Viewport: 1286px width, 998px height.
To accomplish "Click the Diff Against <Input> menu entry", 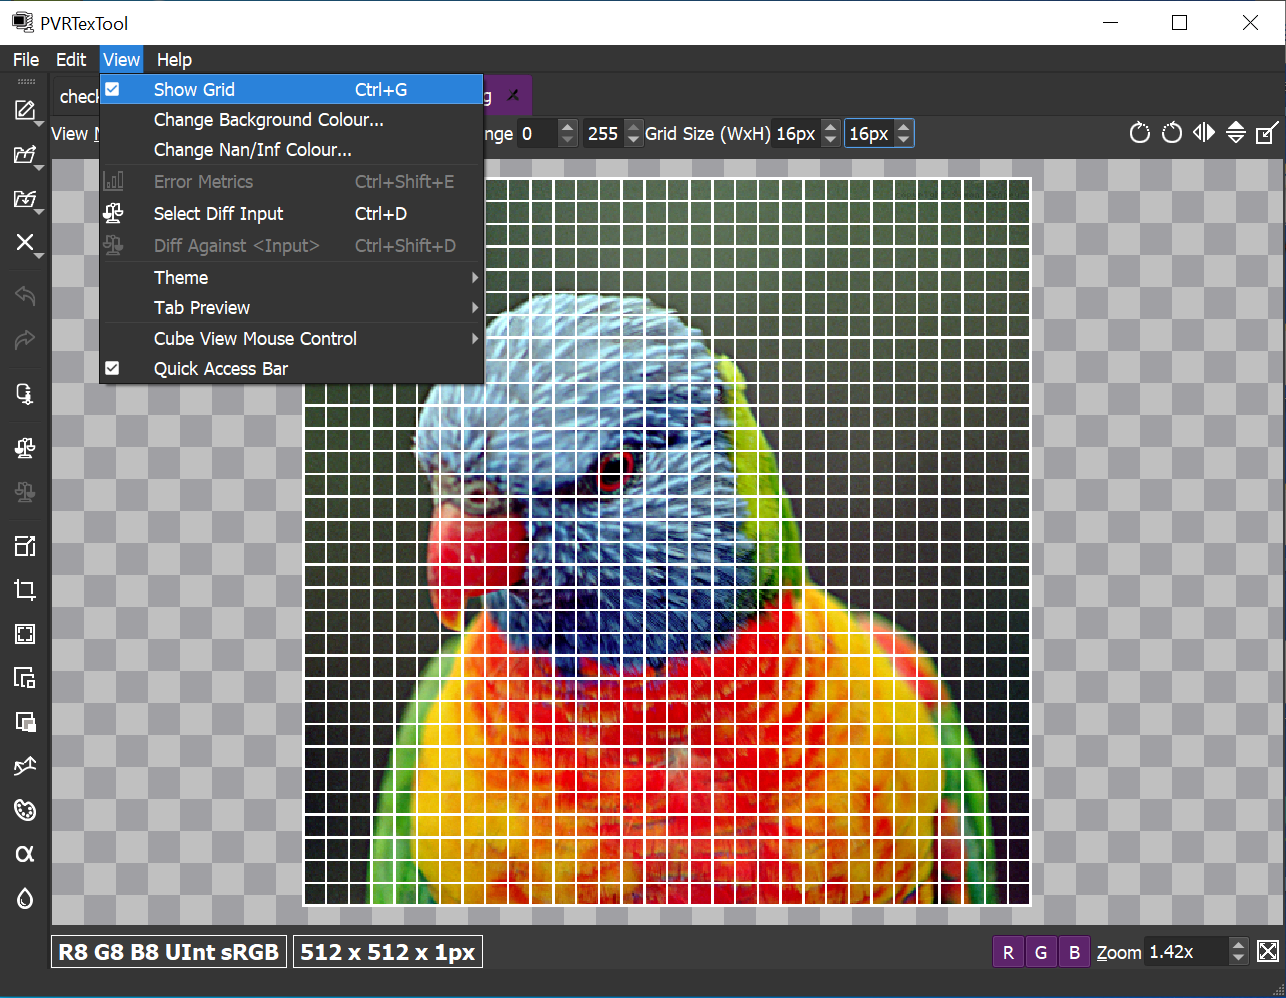I will pyautogui.click(x=292, y=245).
